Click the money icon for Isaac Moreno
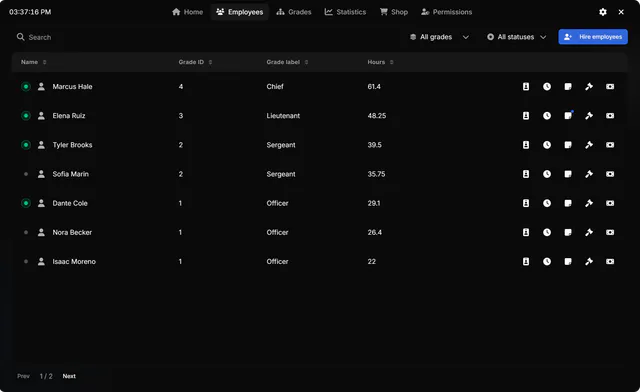Viewport: 640px width, 392px height. 610,261
